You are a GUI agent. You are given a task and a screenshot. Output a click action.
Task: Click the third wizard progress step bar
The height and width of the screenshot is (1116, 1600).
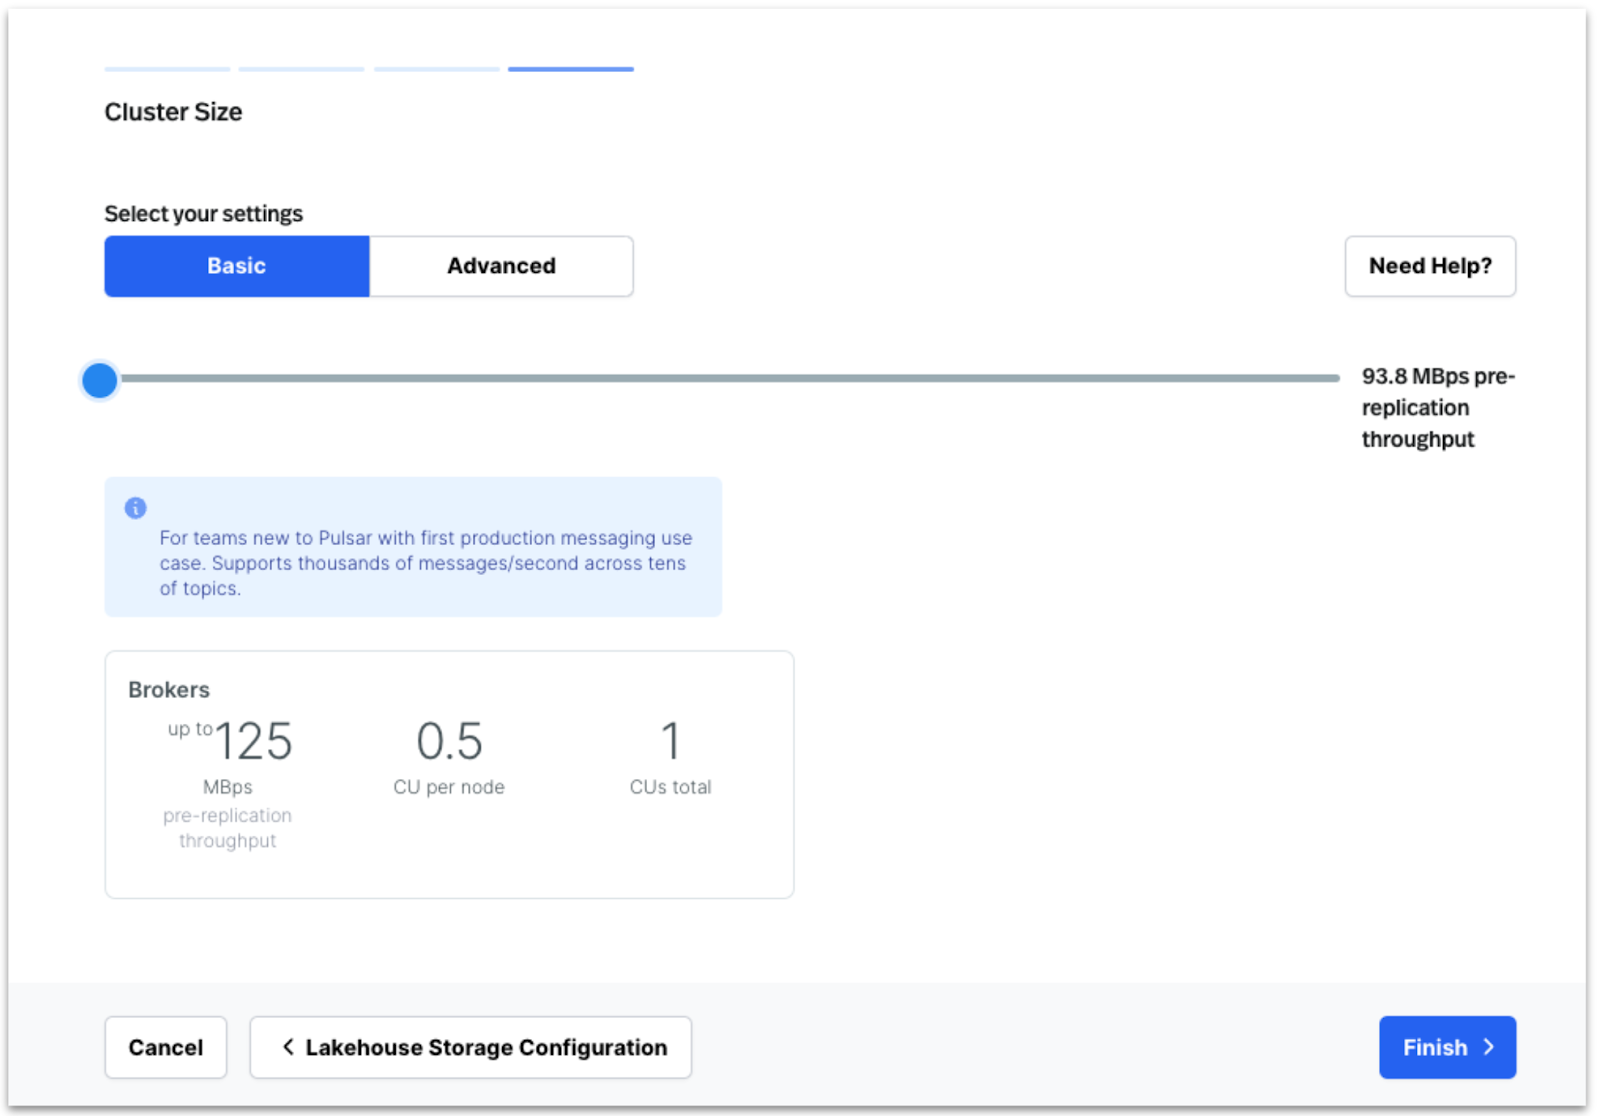pos(436,69)
